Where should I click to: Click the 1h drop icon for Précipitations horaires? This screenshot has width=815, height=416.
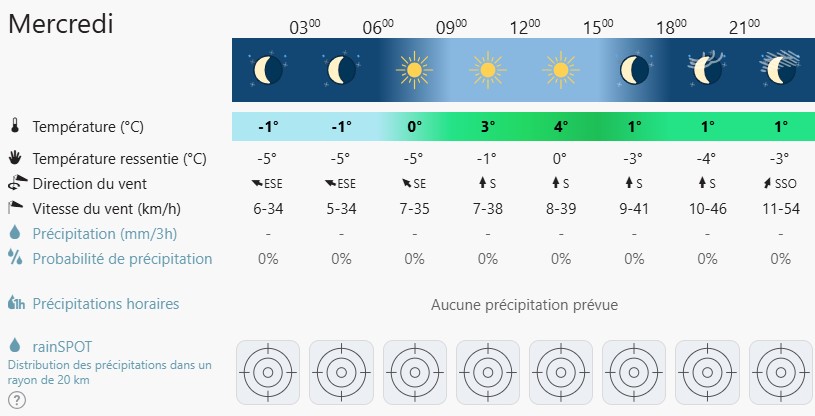coord(16,303)
